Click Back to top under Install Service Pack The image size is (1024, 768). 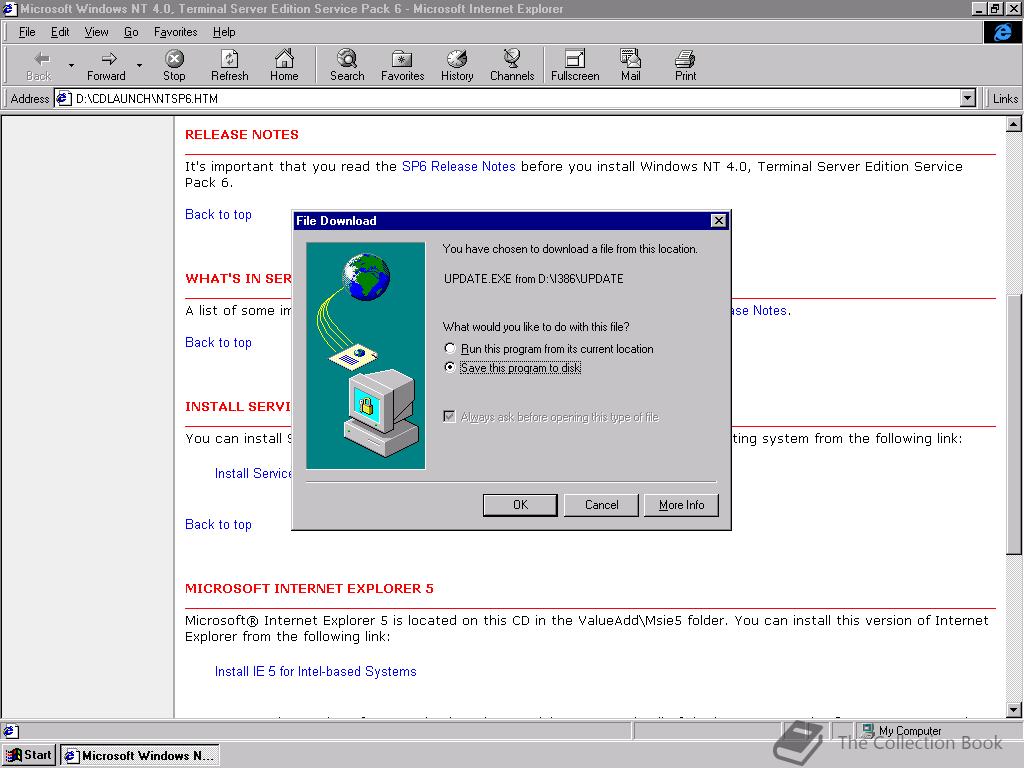pyautogui.click(x=218, y=524)
